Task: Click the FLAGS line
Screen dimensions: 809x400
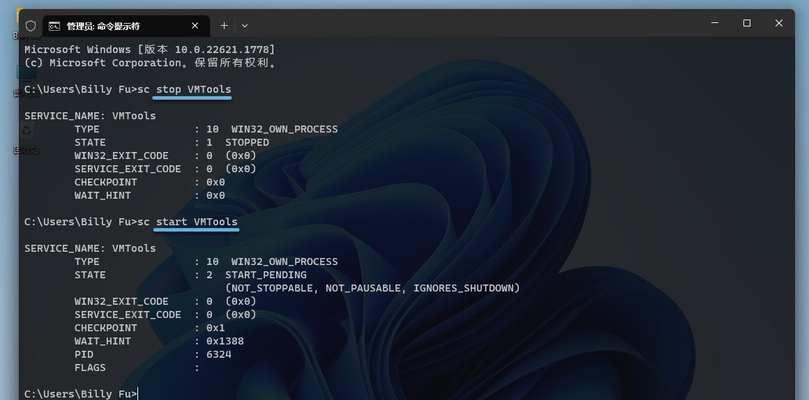Action: tap(137, 367)
